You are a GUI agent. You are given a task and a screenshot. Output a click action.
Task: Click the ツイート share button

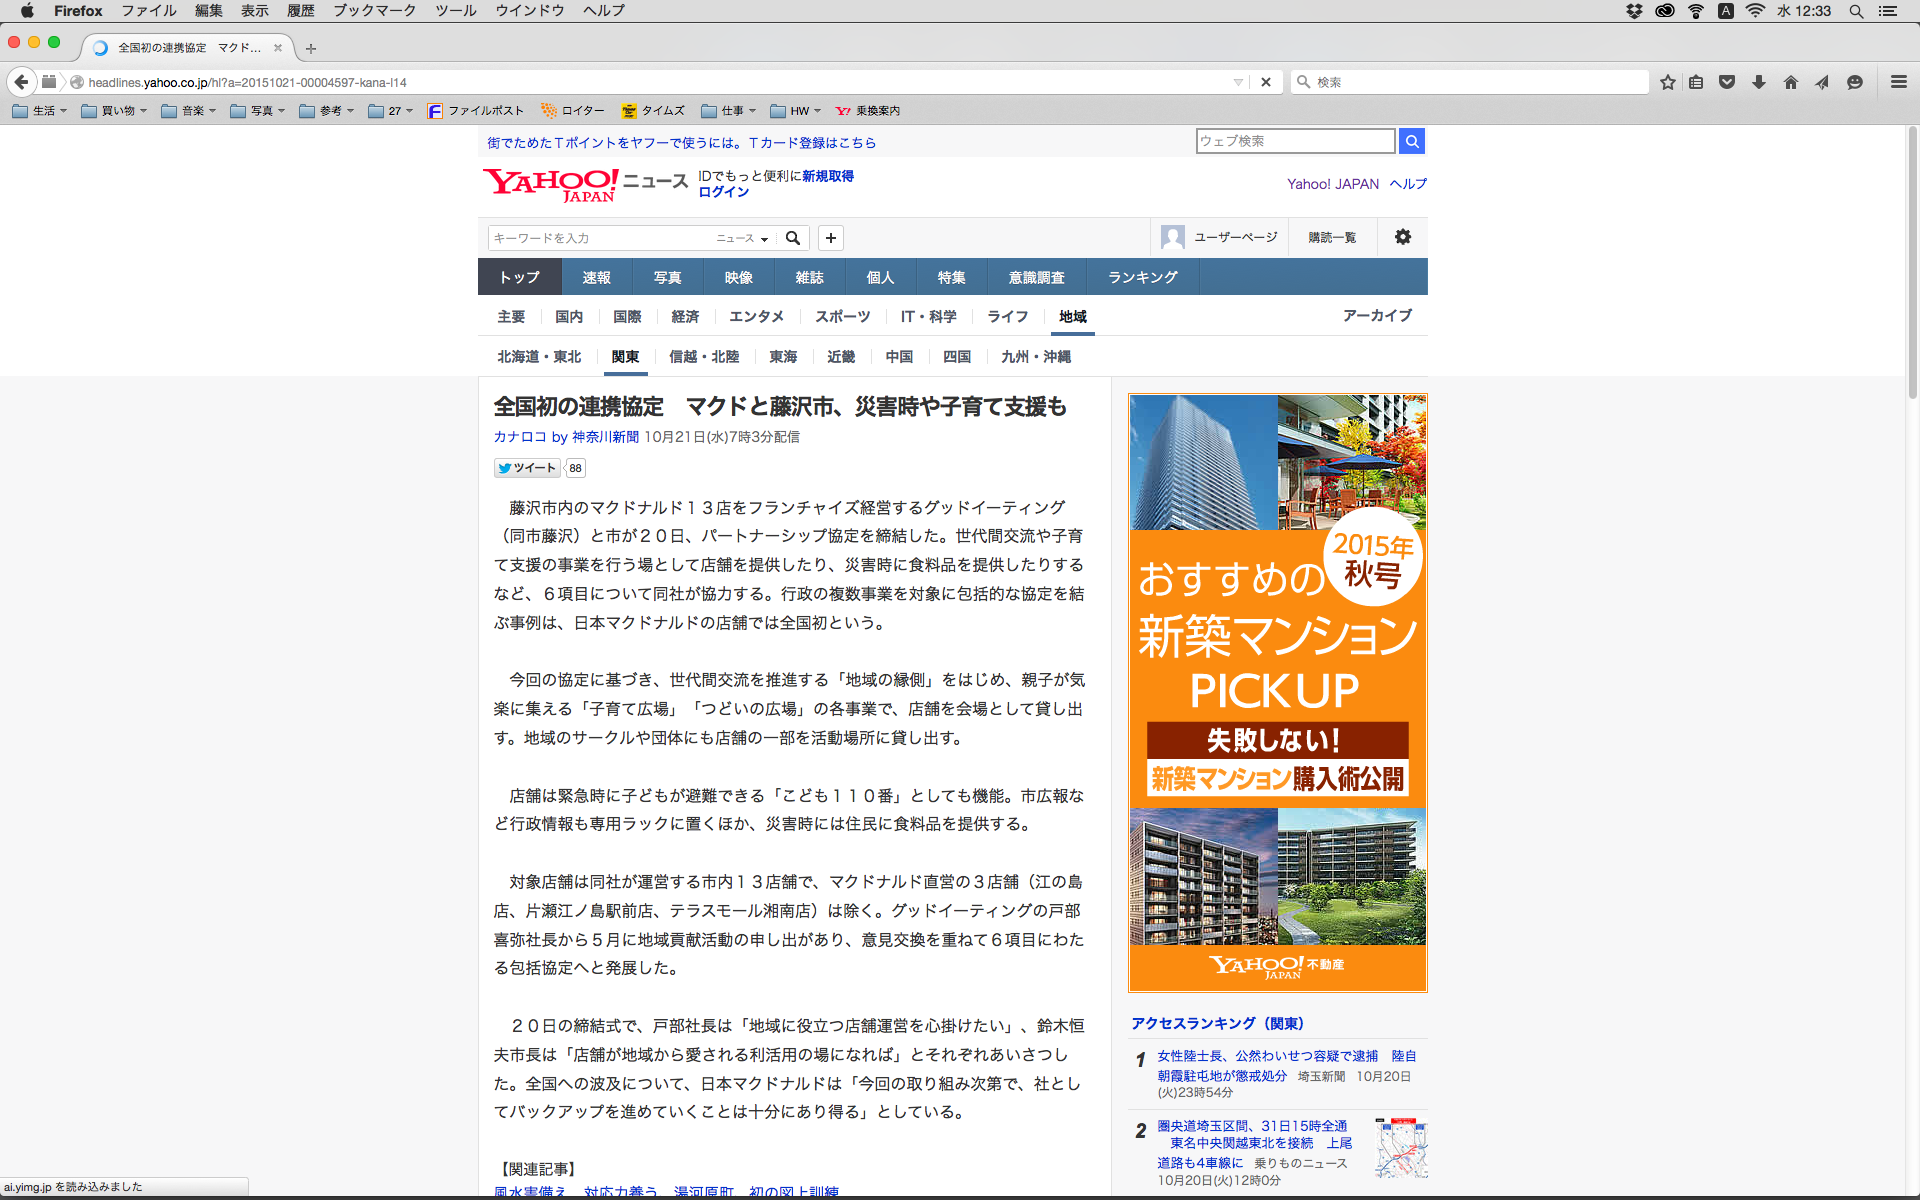point(527,468)
